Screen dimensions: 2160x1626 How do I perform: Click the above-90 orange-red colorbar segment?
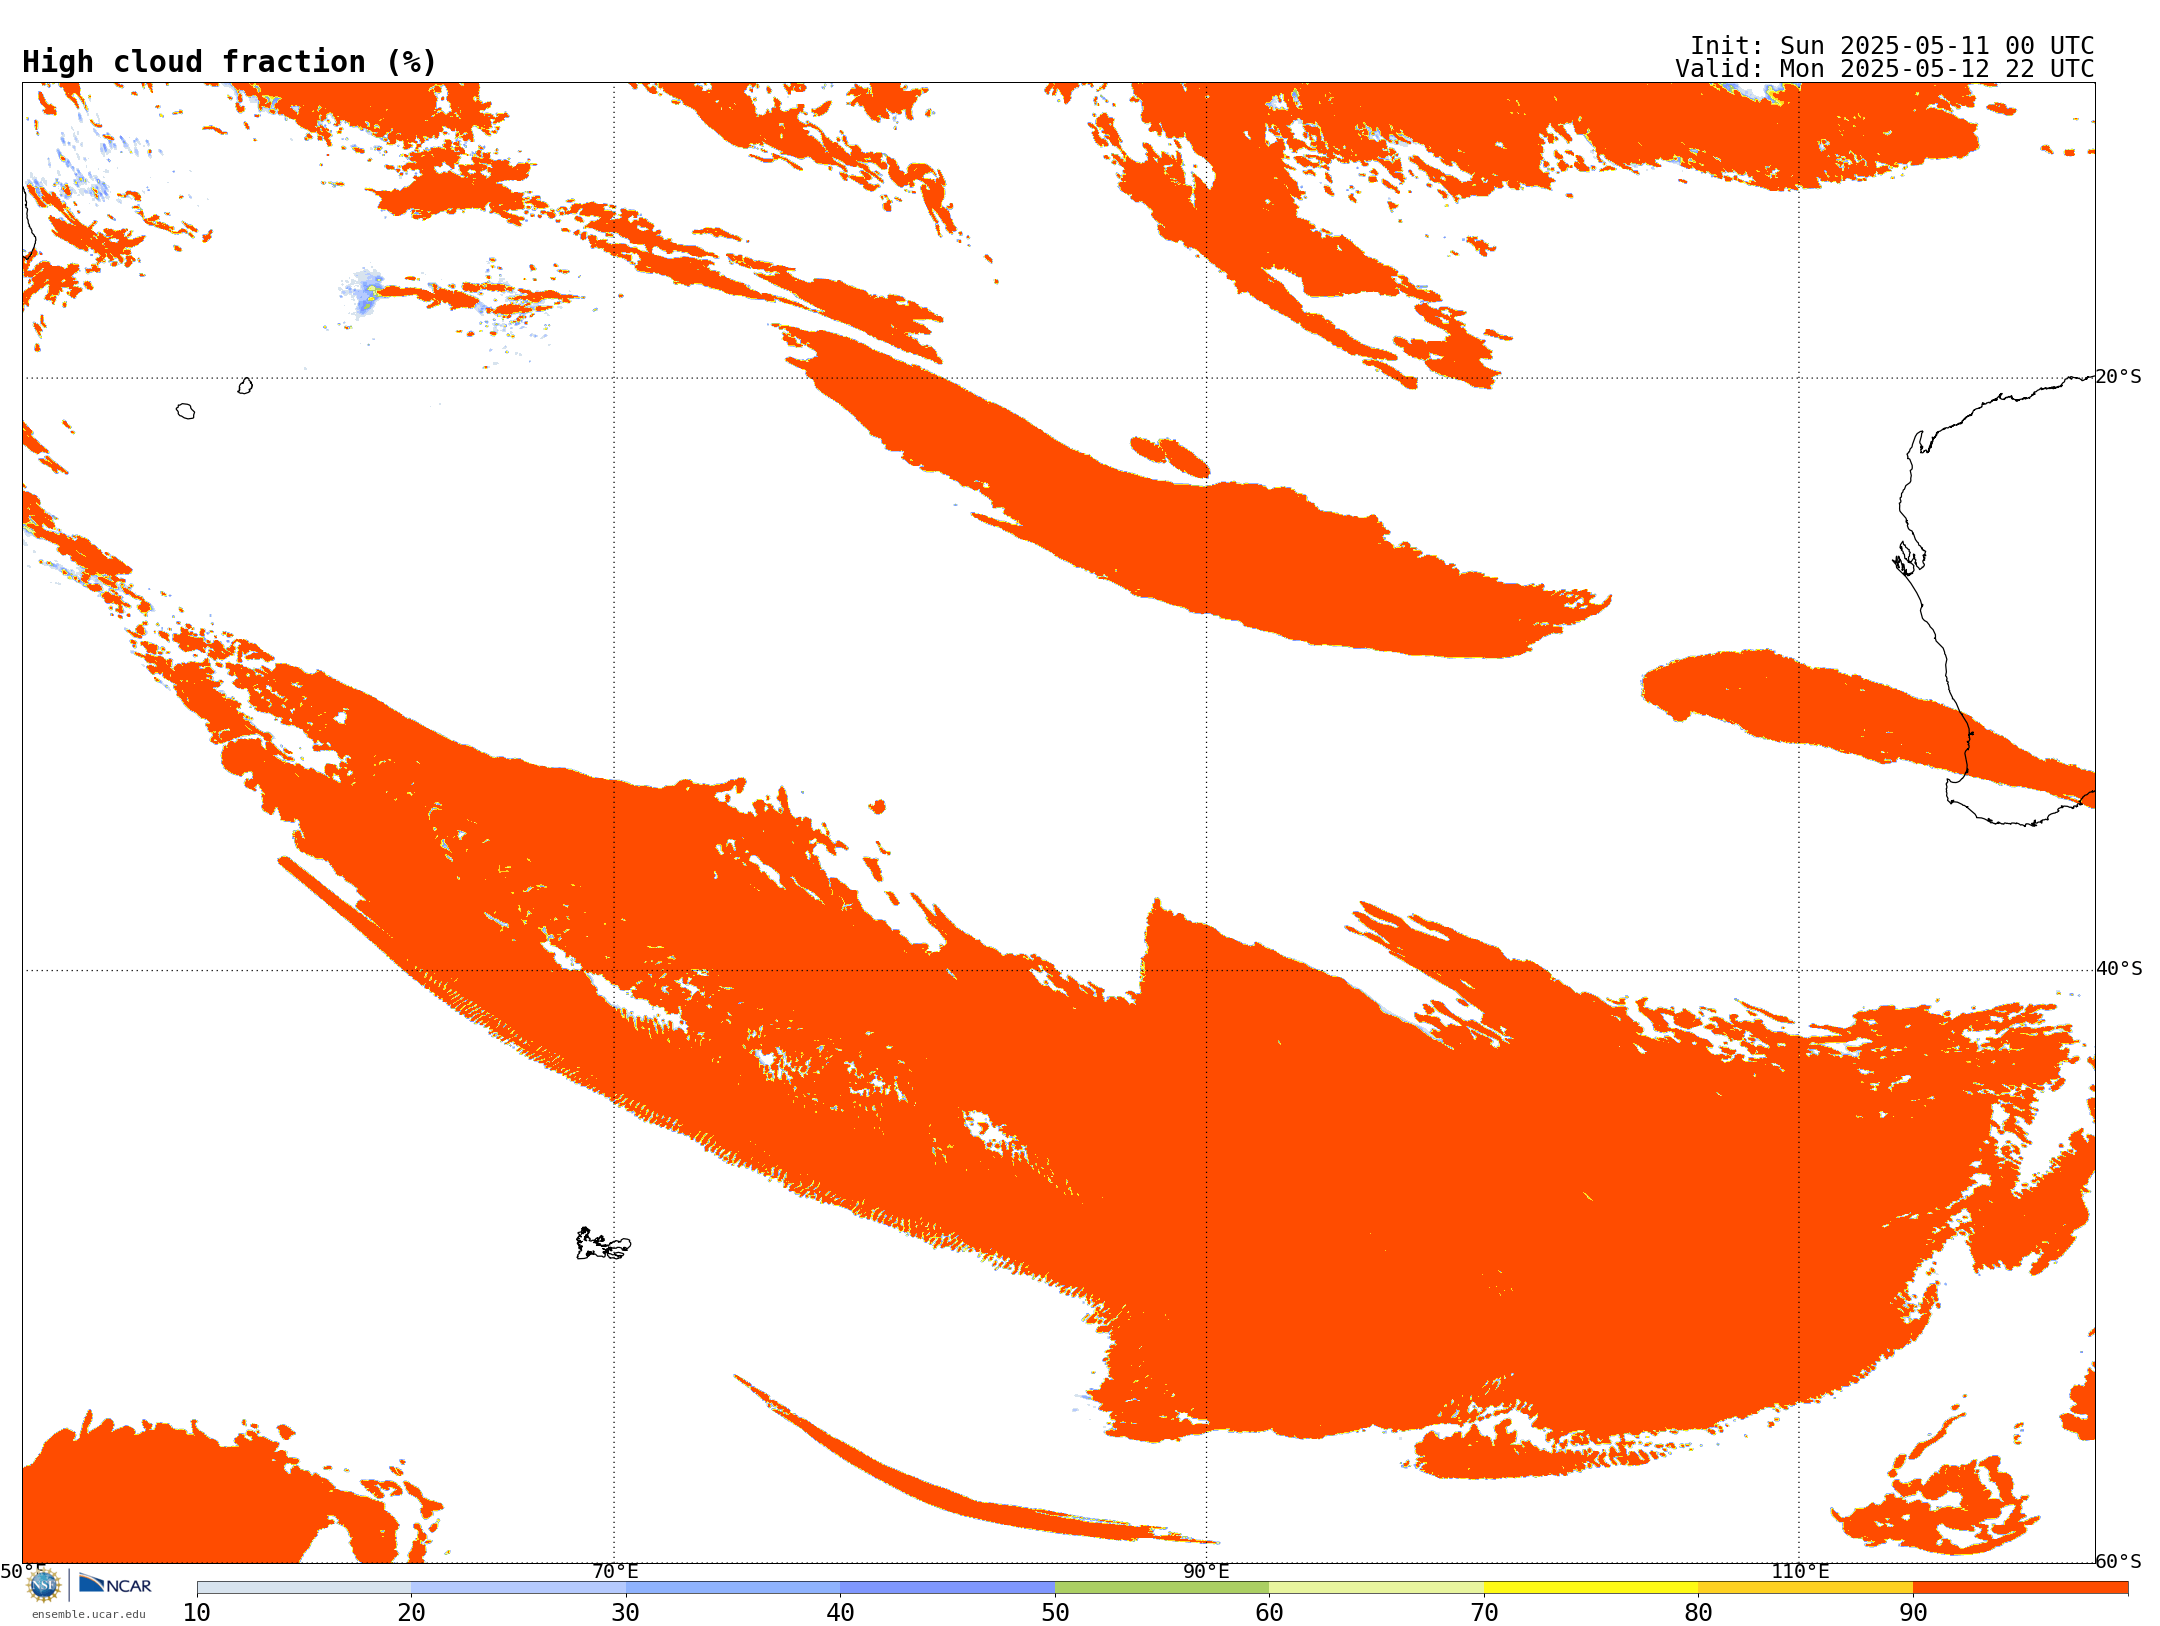[2020, 1588]
